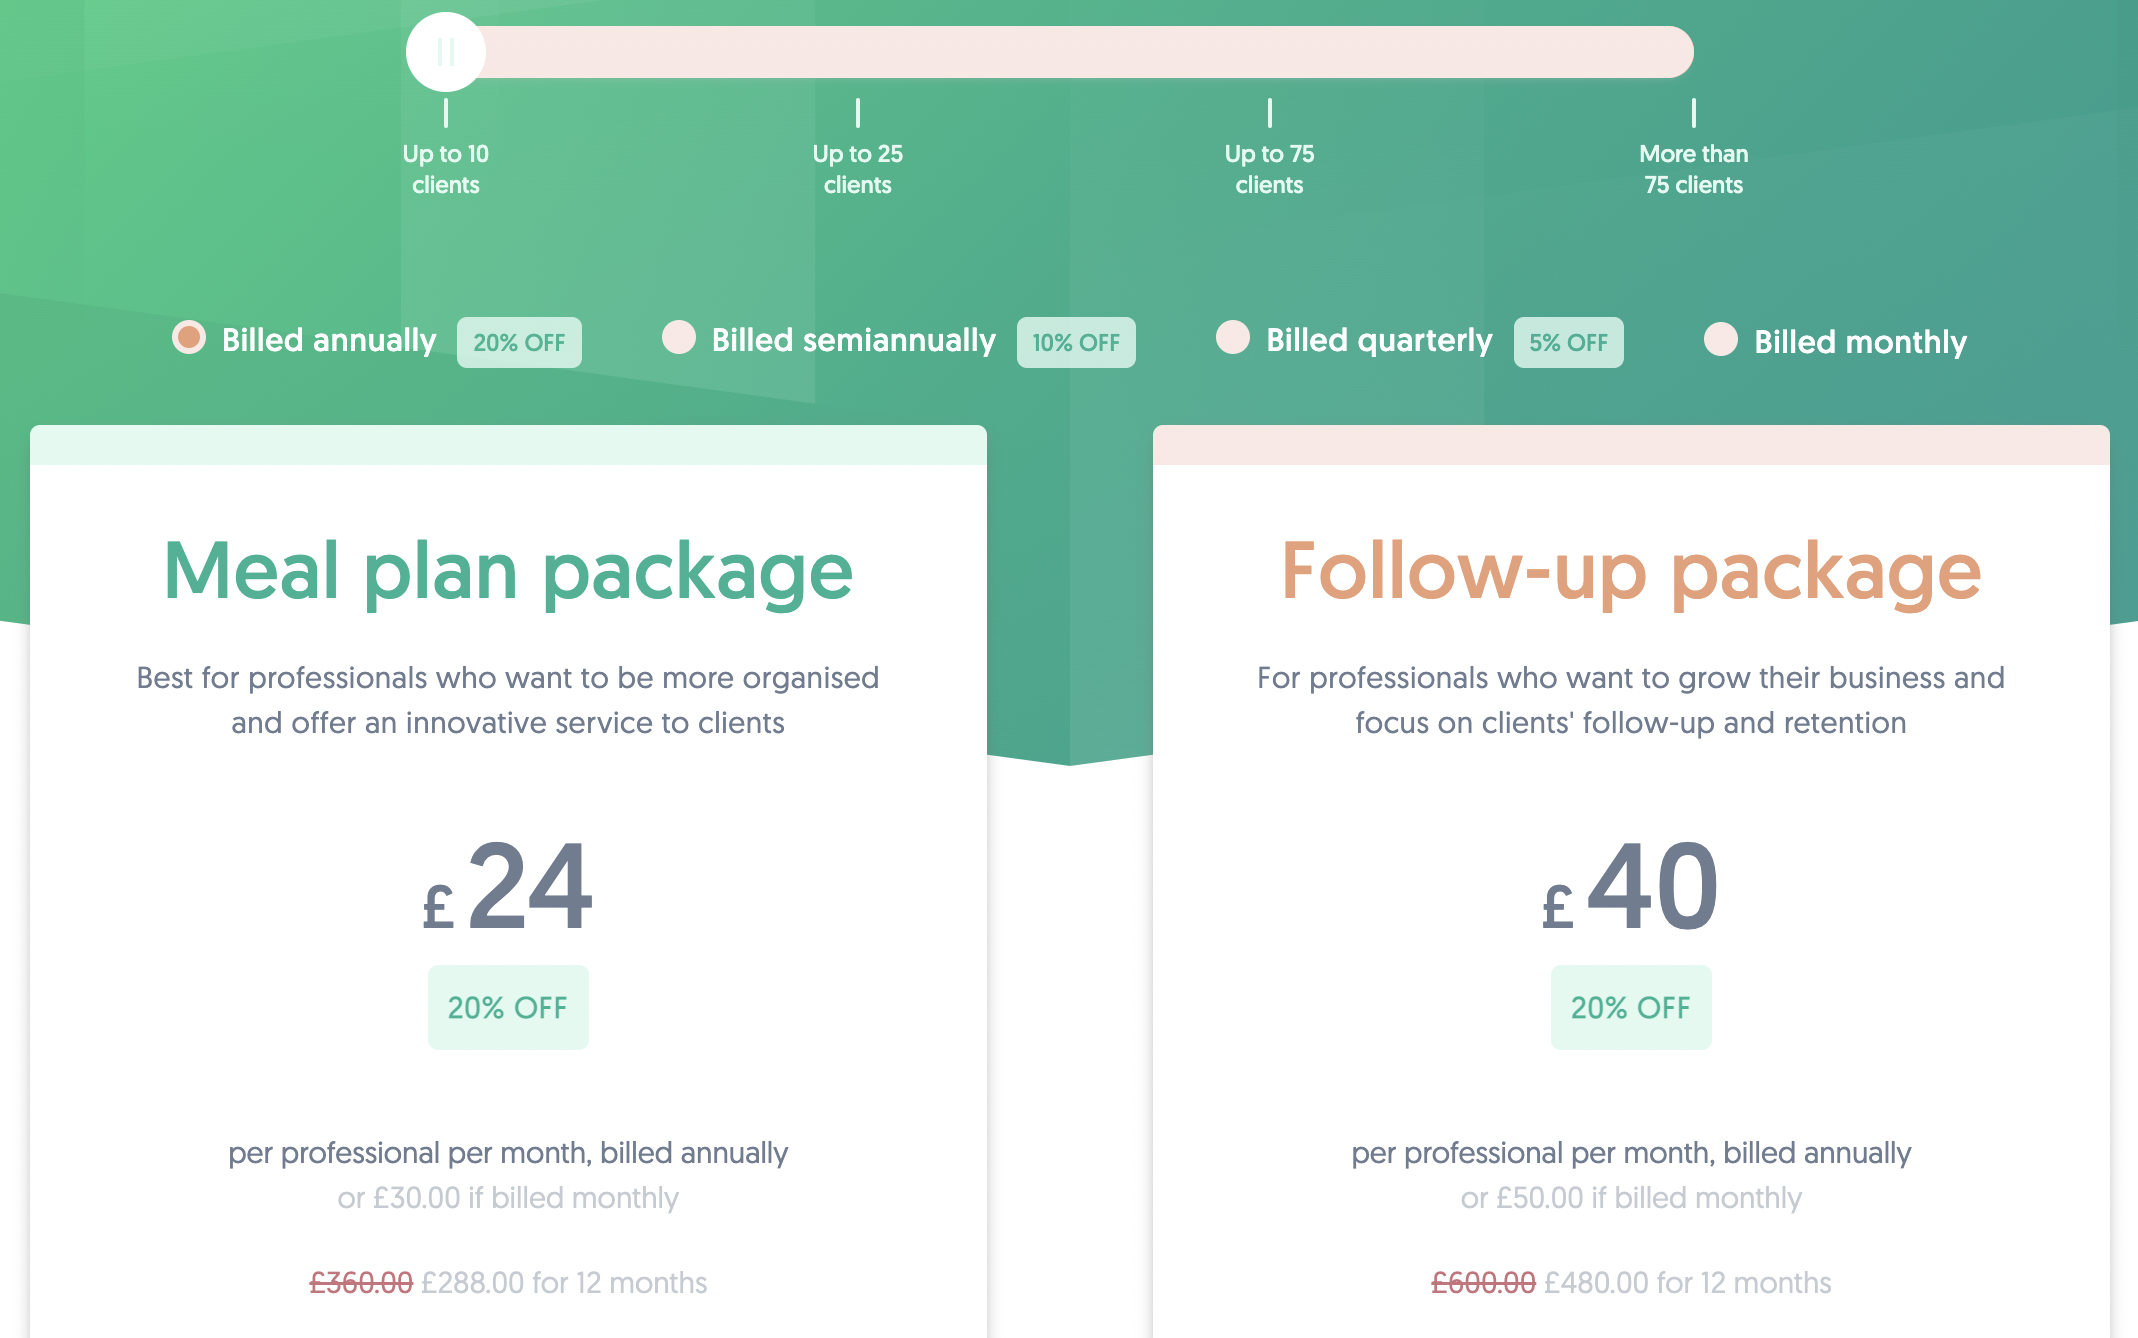Image resolution: width=2138 pixels, height=1338 pixels.
Task: Click the struck-through £360.00 price
Action: 361,1282
